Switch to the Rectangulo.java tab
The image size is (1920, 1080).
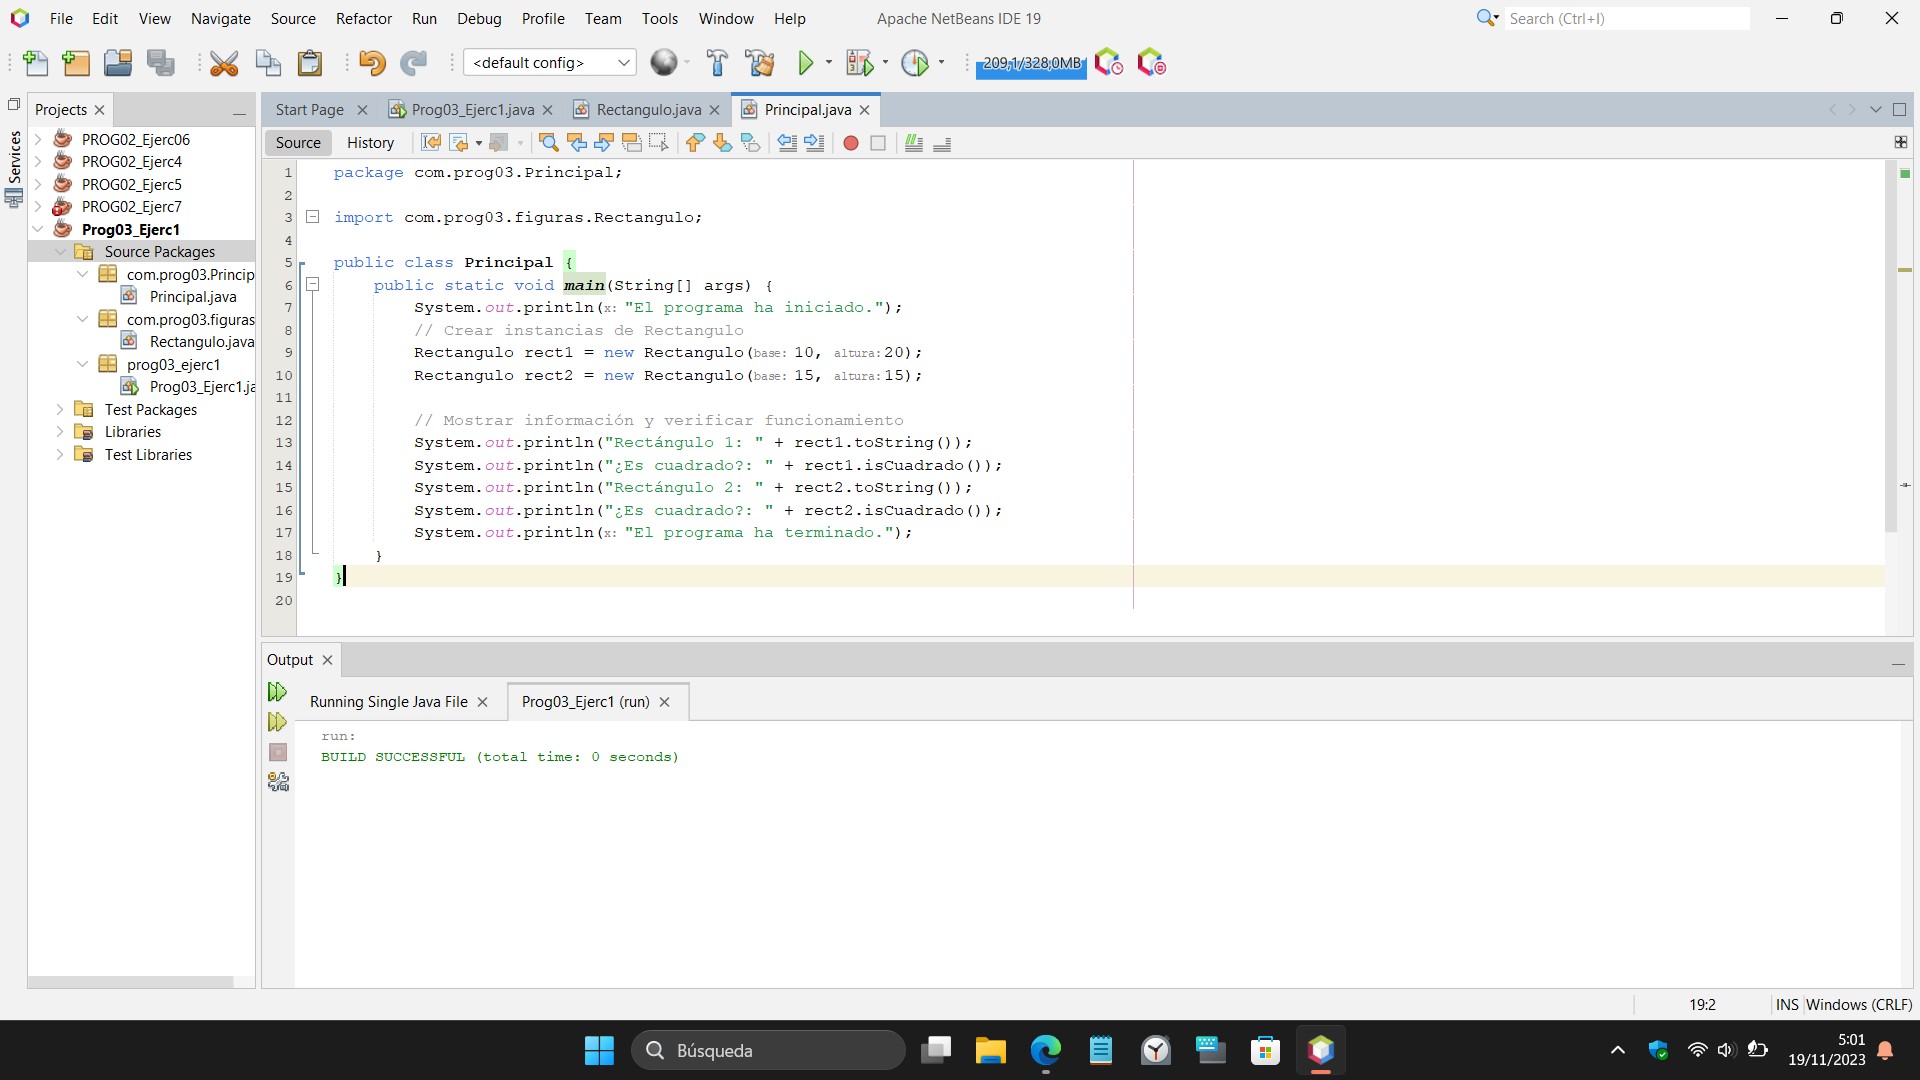click(648, 110)
